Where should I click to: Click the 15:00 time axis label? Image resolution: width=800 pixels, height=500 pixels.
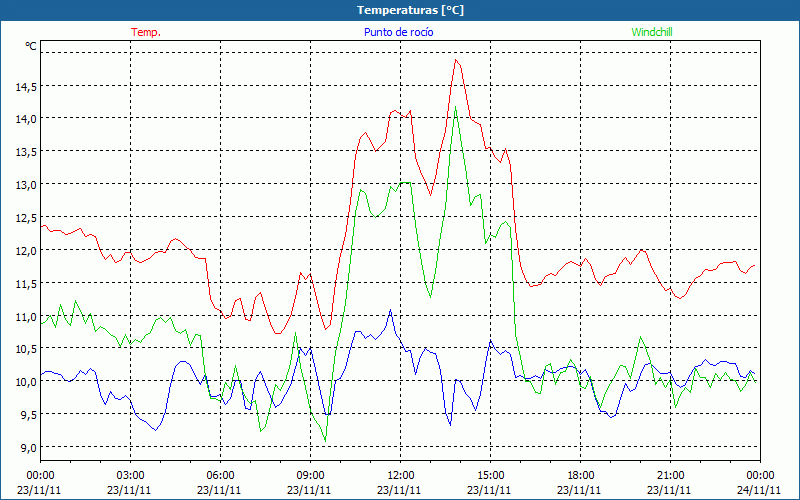click(490, 476)
